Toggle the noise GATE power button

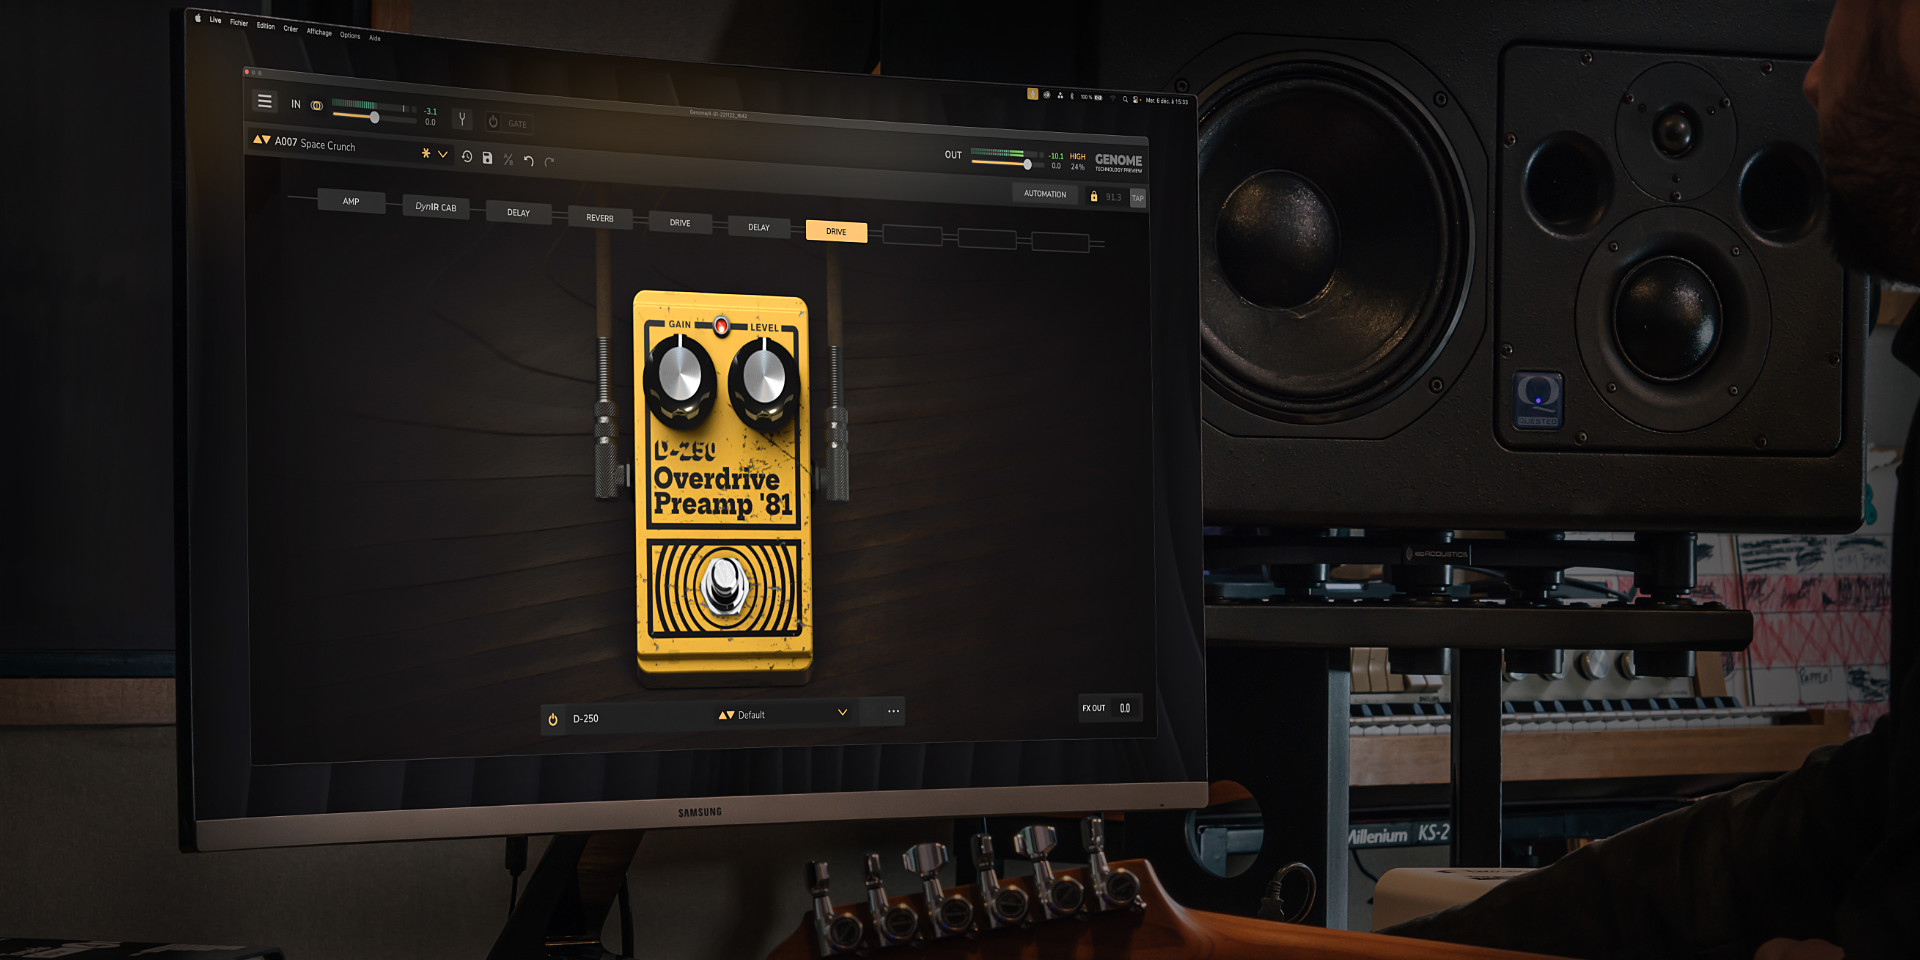(493, 122)
